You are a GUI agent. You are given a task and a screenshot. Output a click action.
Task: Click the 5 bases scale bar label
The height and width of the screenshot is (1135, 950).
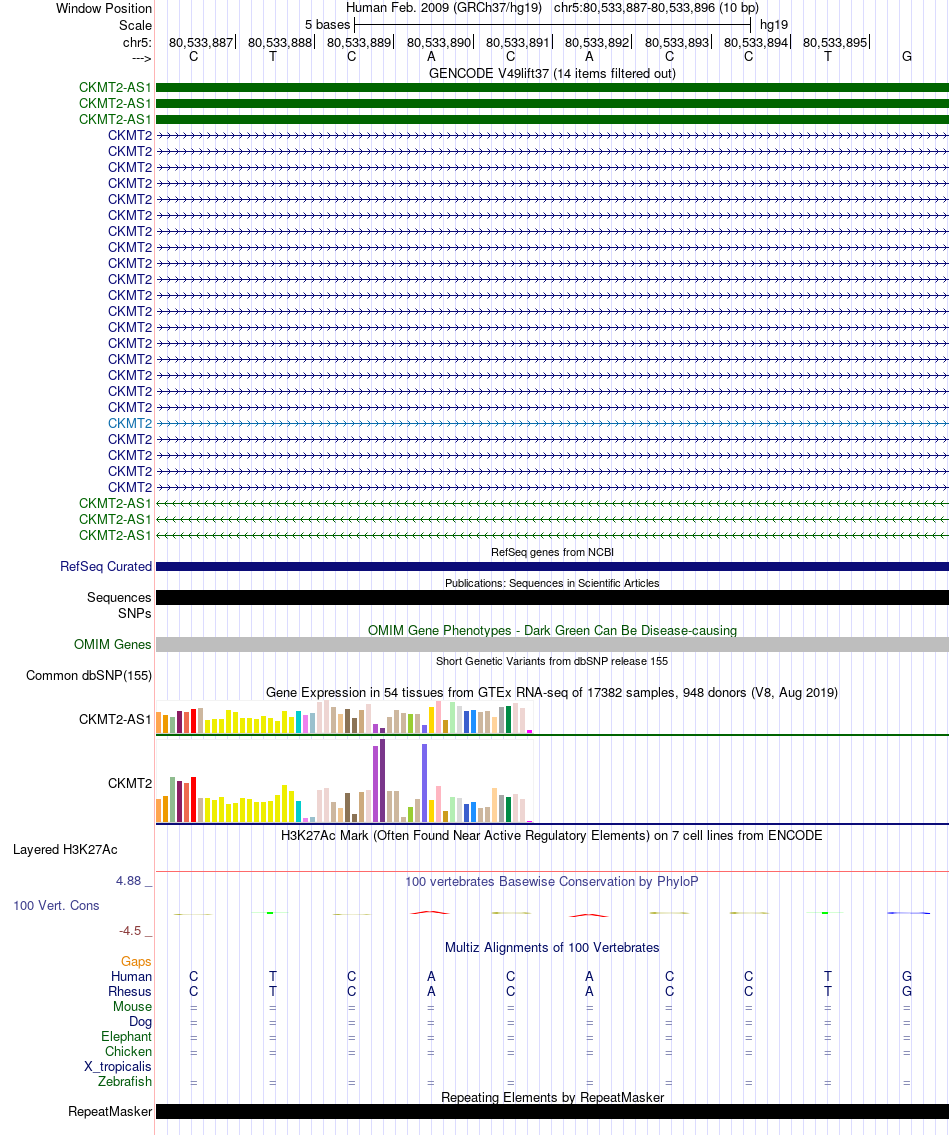pos(327,25)
